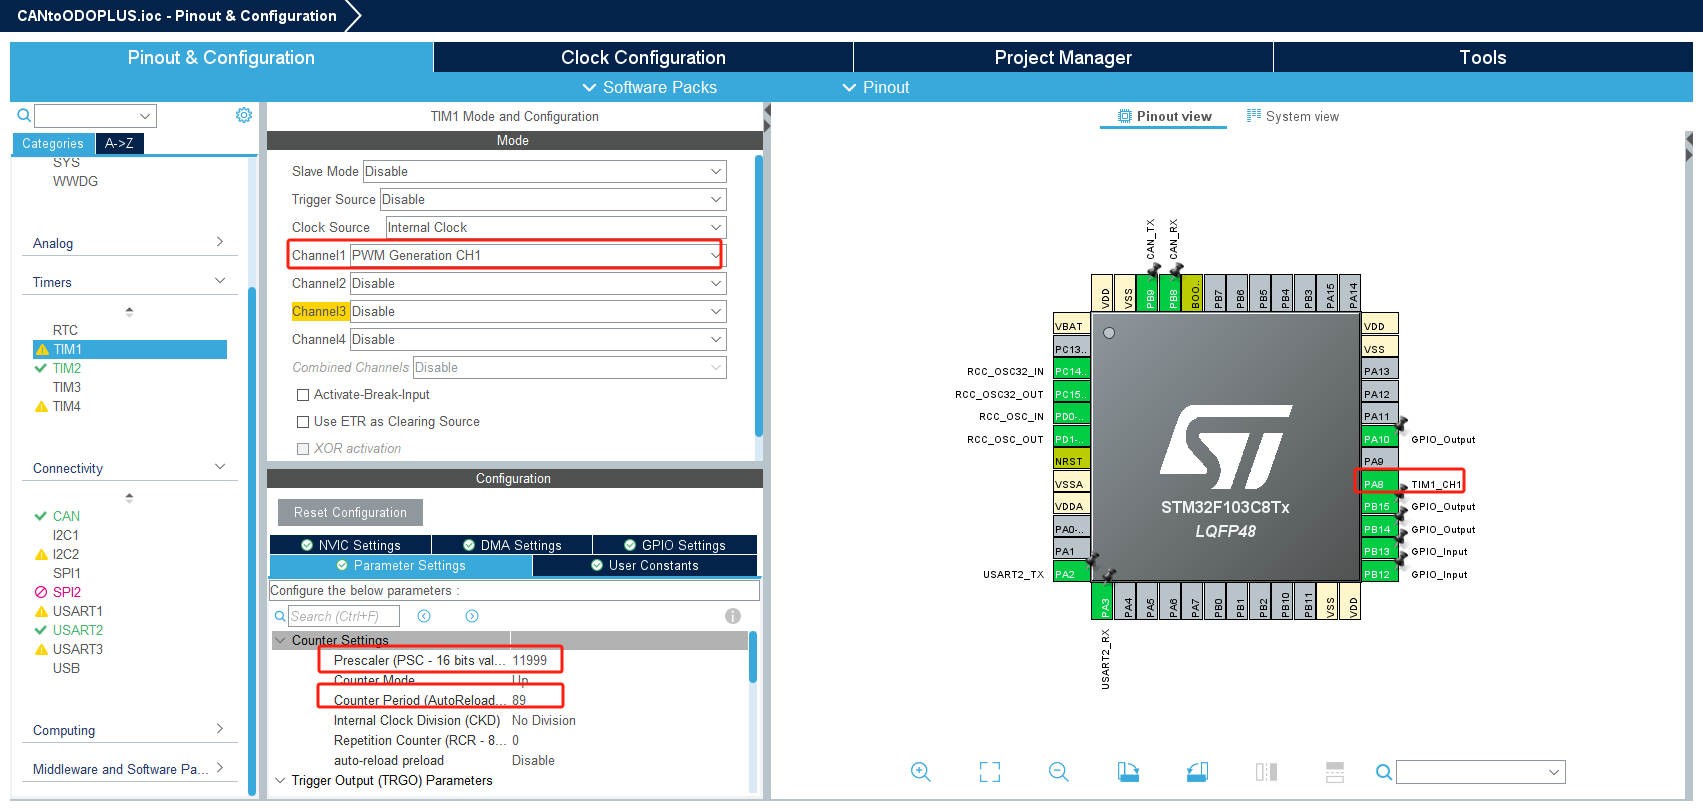Open Channel2 dropdown
The width and height of the screenshot is (1703, 811).
(538, 284)
